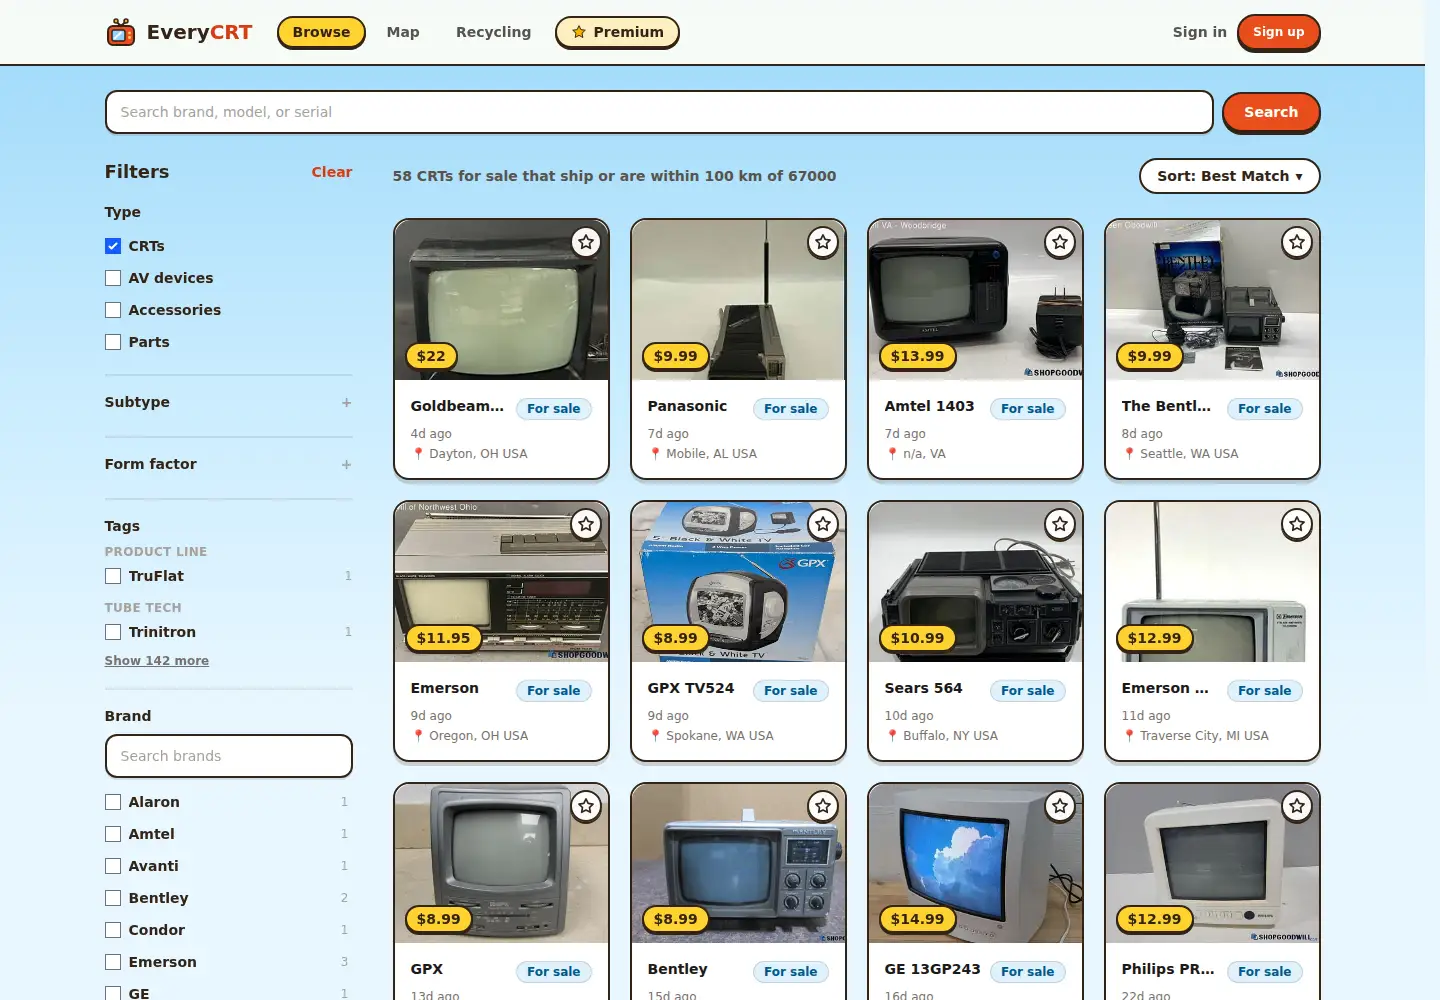Click the EveryCRT TV logo icon

tap(121, 32)
